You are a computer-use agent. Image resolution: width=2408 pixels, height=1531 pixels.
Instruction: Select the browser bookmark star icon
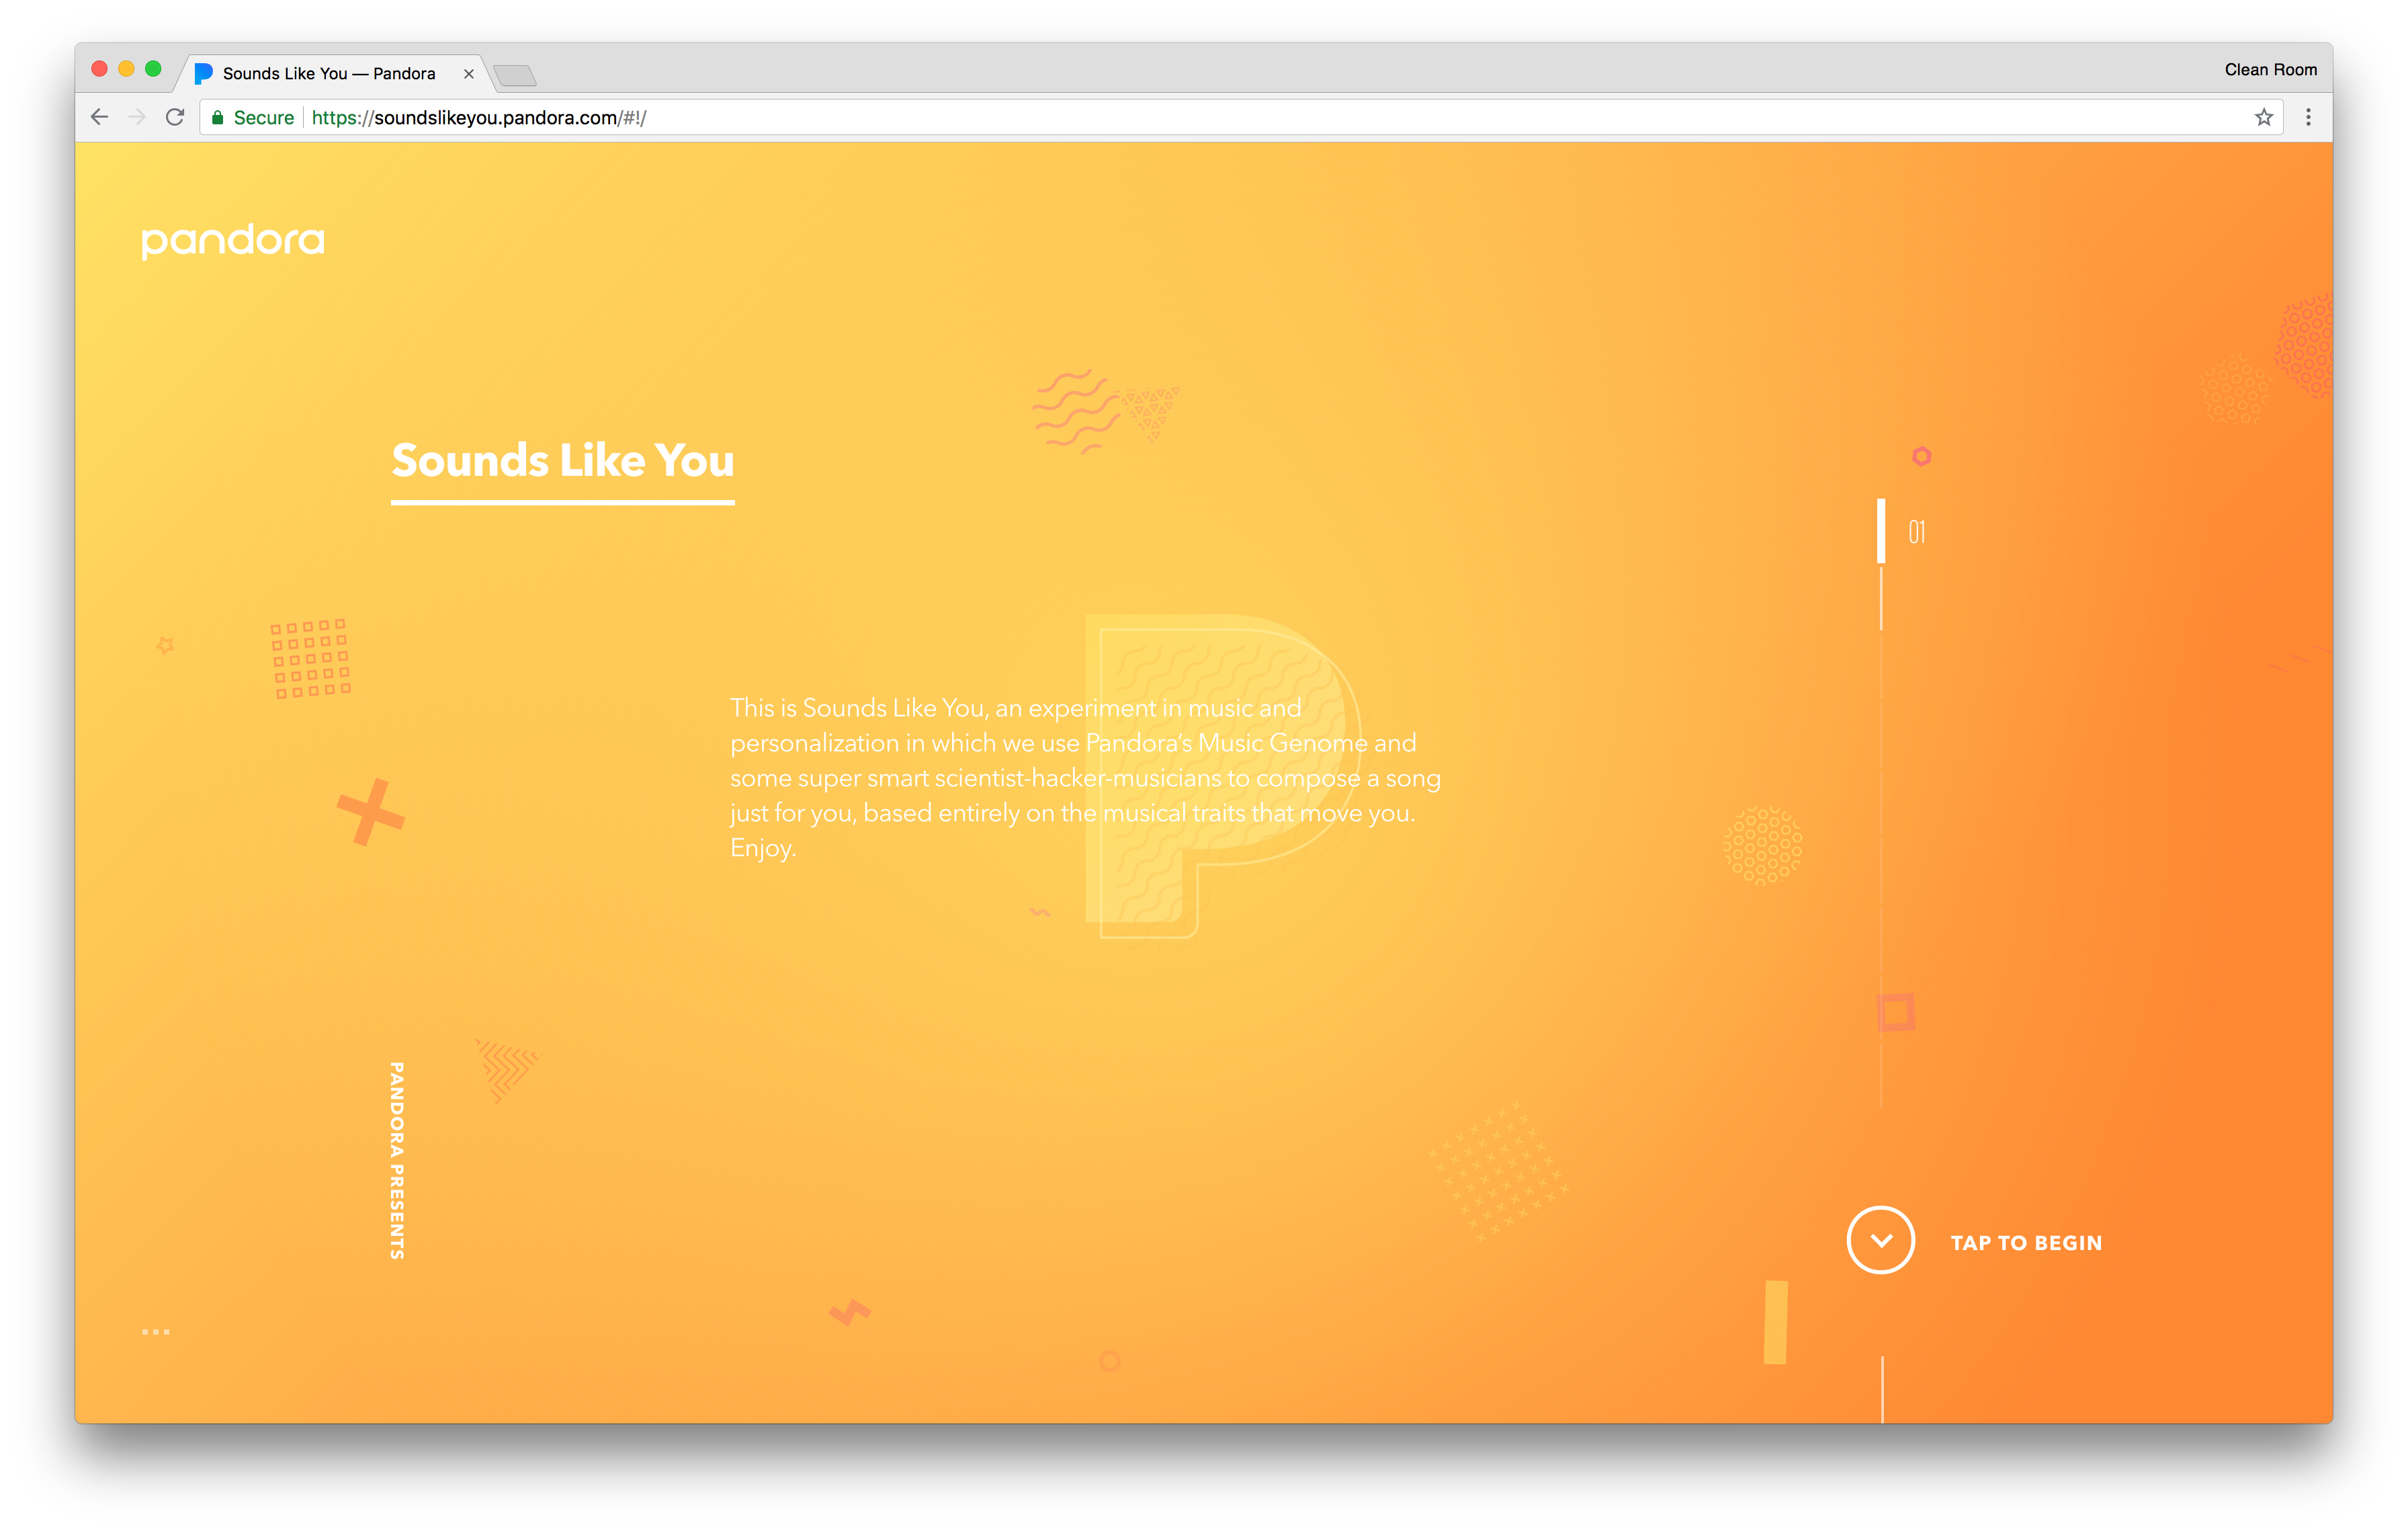click(2266, 118)
